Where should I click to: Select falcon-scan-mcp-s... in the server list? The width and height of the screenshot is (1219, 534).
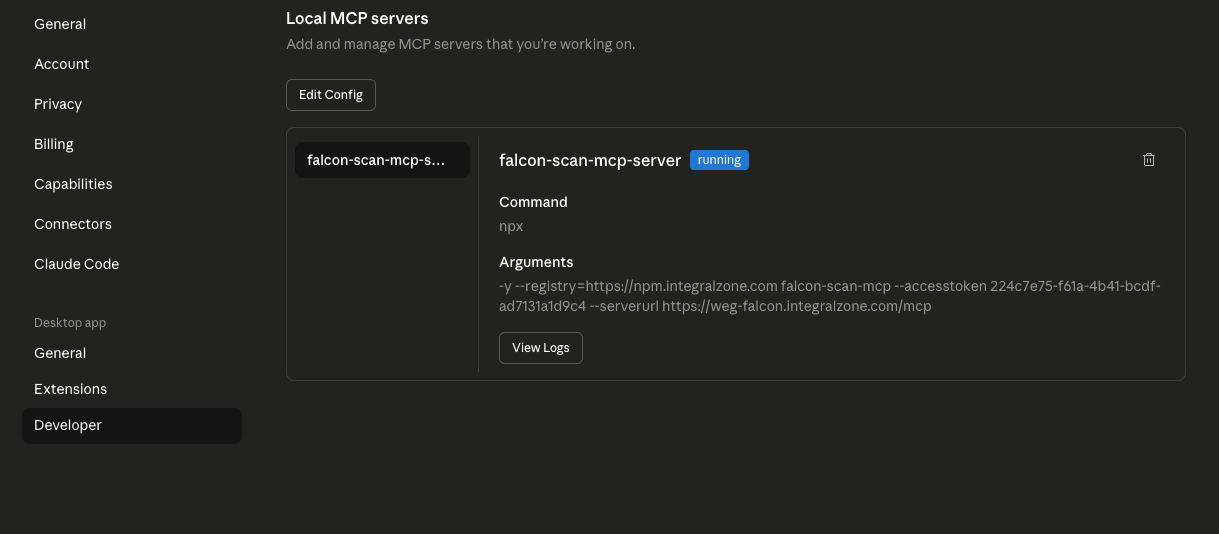[x=382, y=160]
